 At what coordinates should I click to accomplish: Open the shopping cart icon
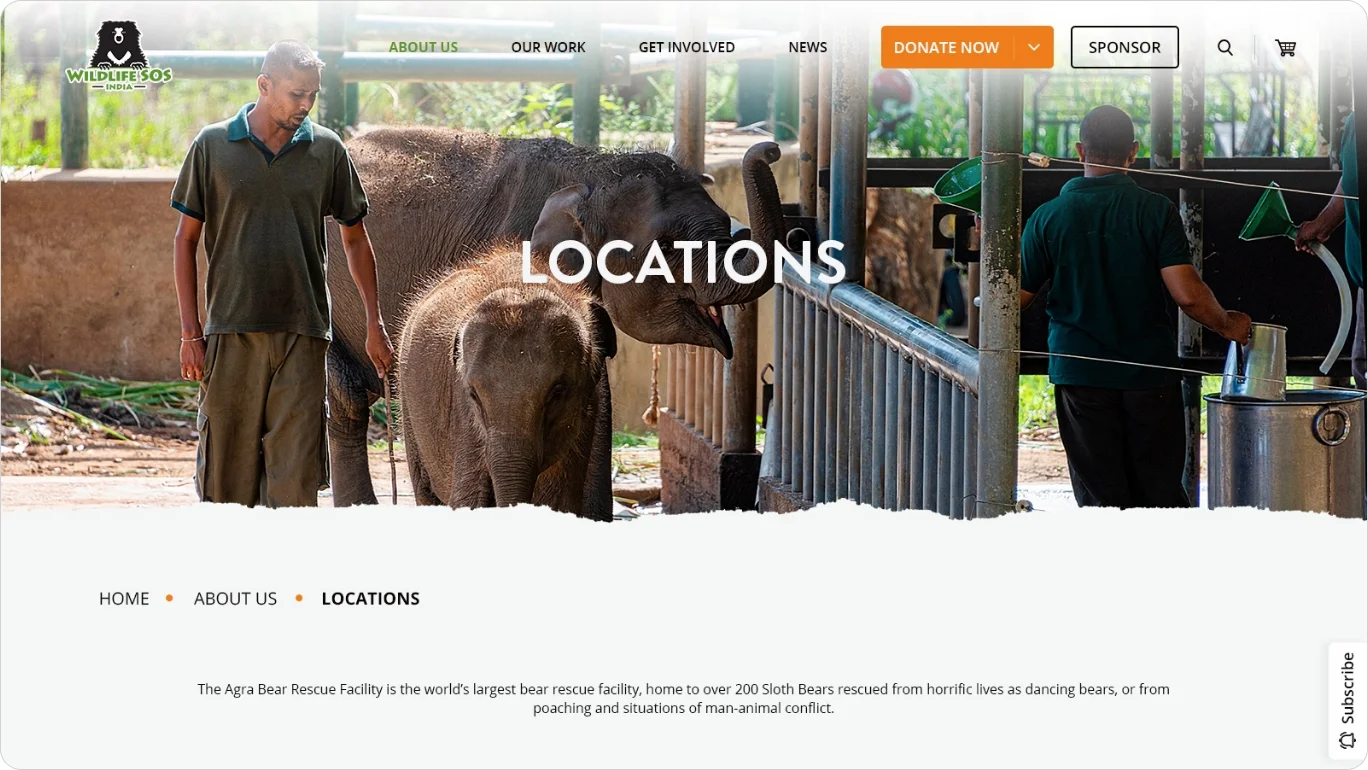point(1285,47)
